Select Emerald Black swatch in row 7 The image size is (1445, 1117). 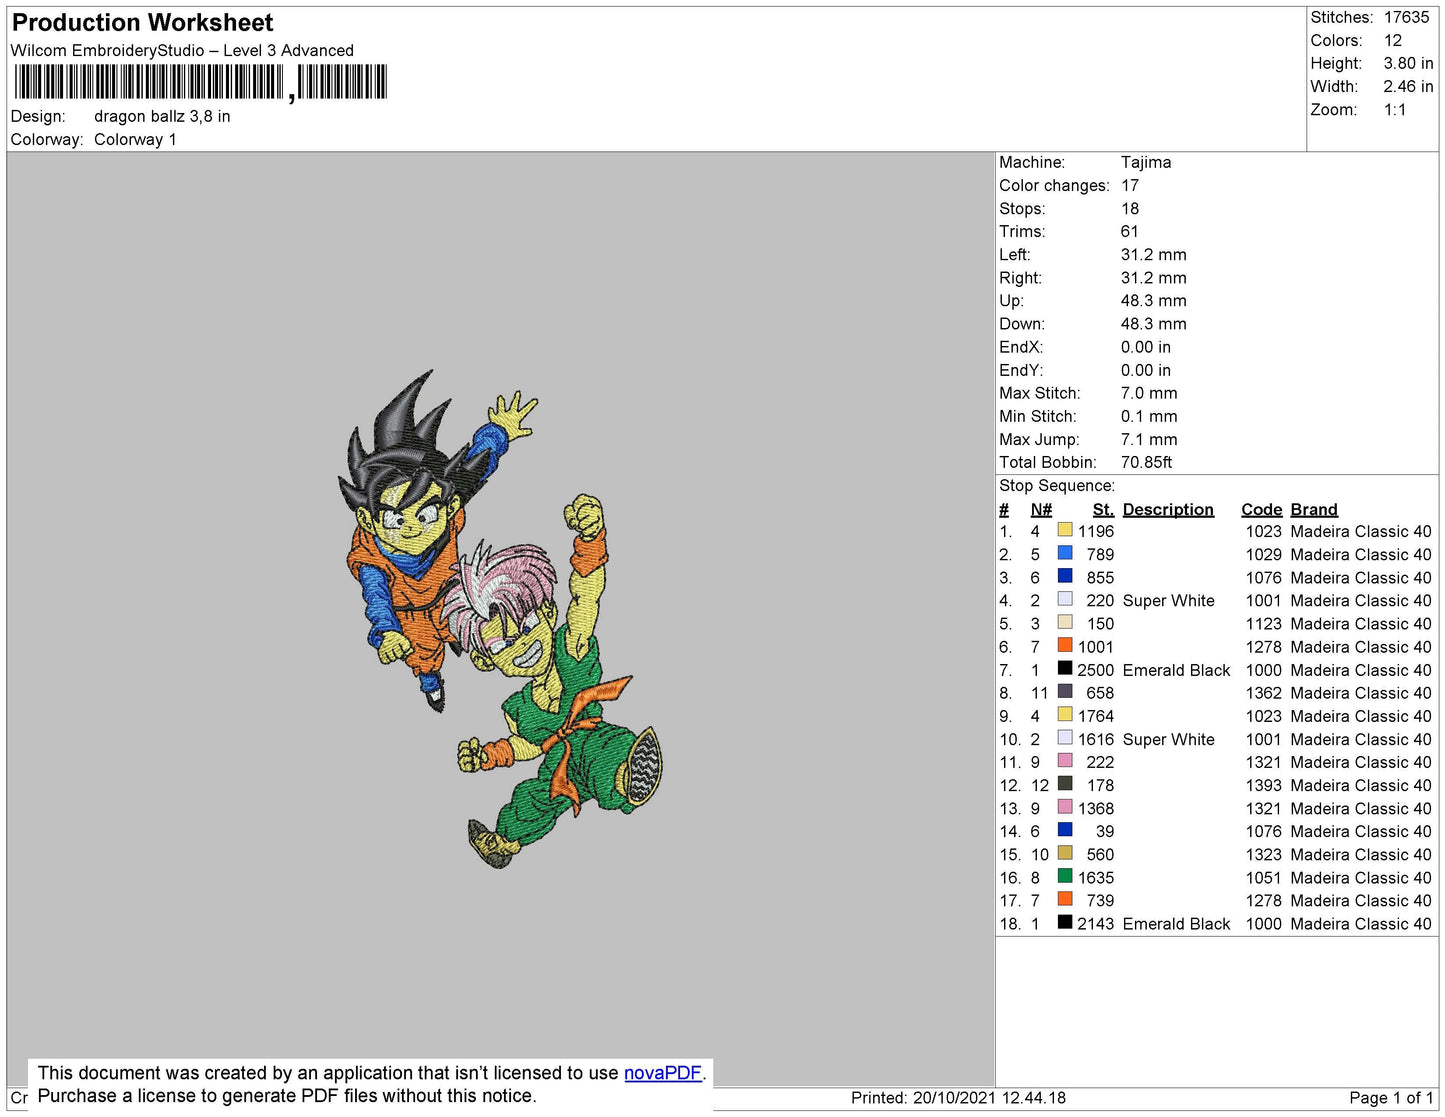pyautogui.click(x=1065, y=668)
